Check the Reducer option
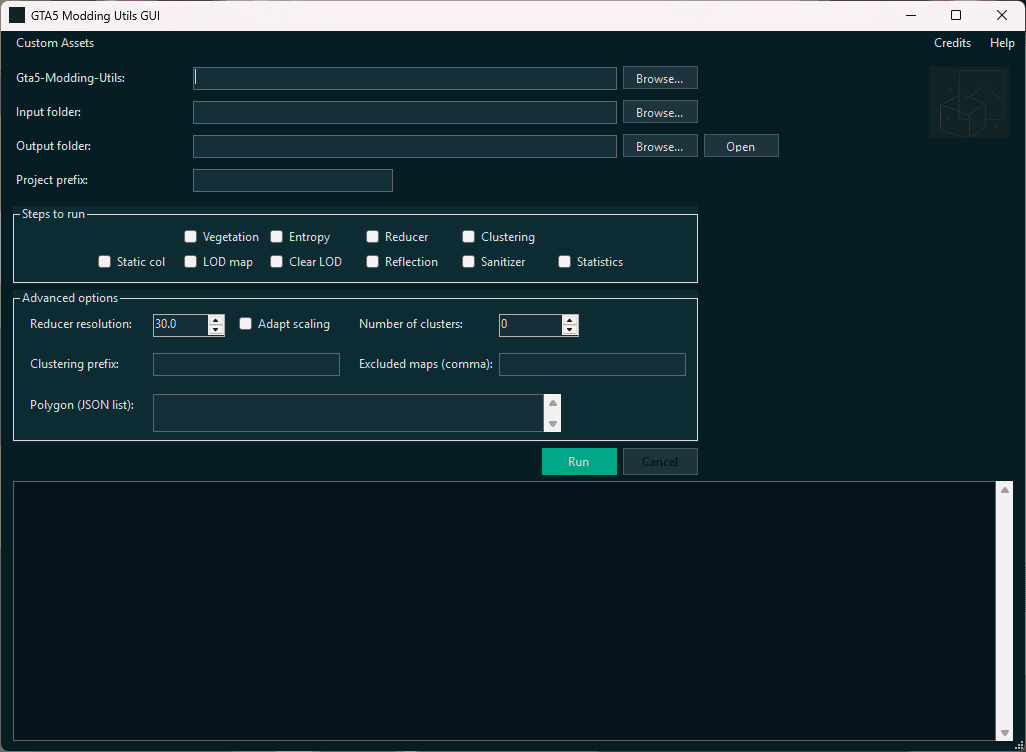1026x752 pixels. point(372,236)
